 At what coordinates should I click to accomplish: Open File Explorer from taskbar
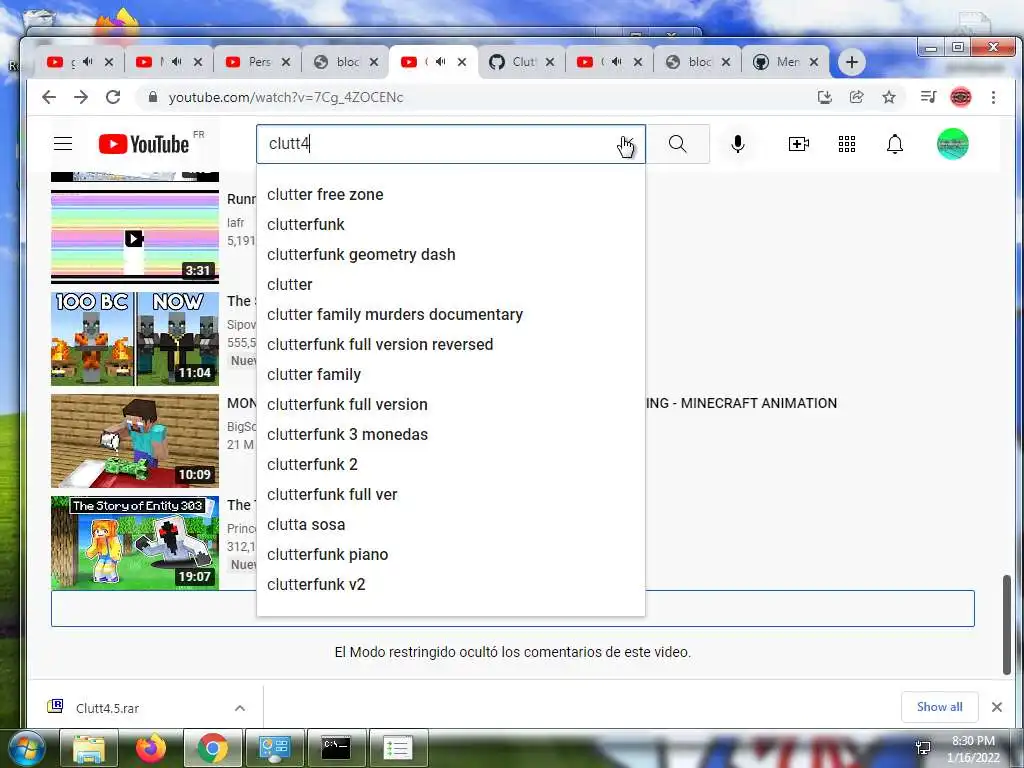click(89, 748)
